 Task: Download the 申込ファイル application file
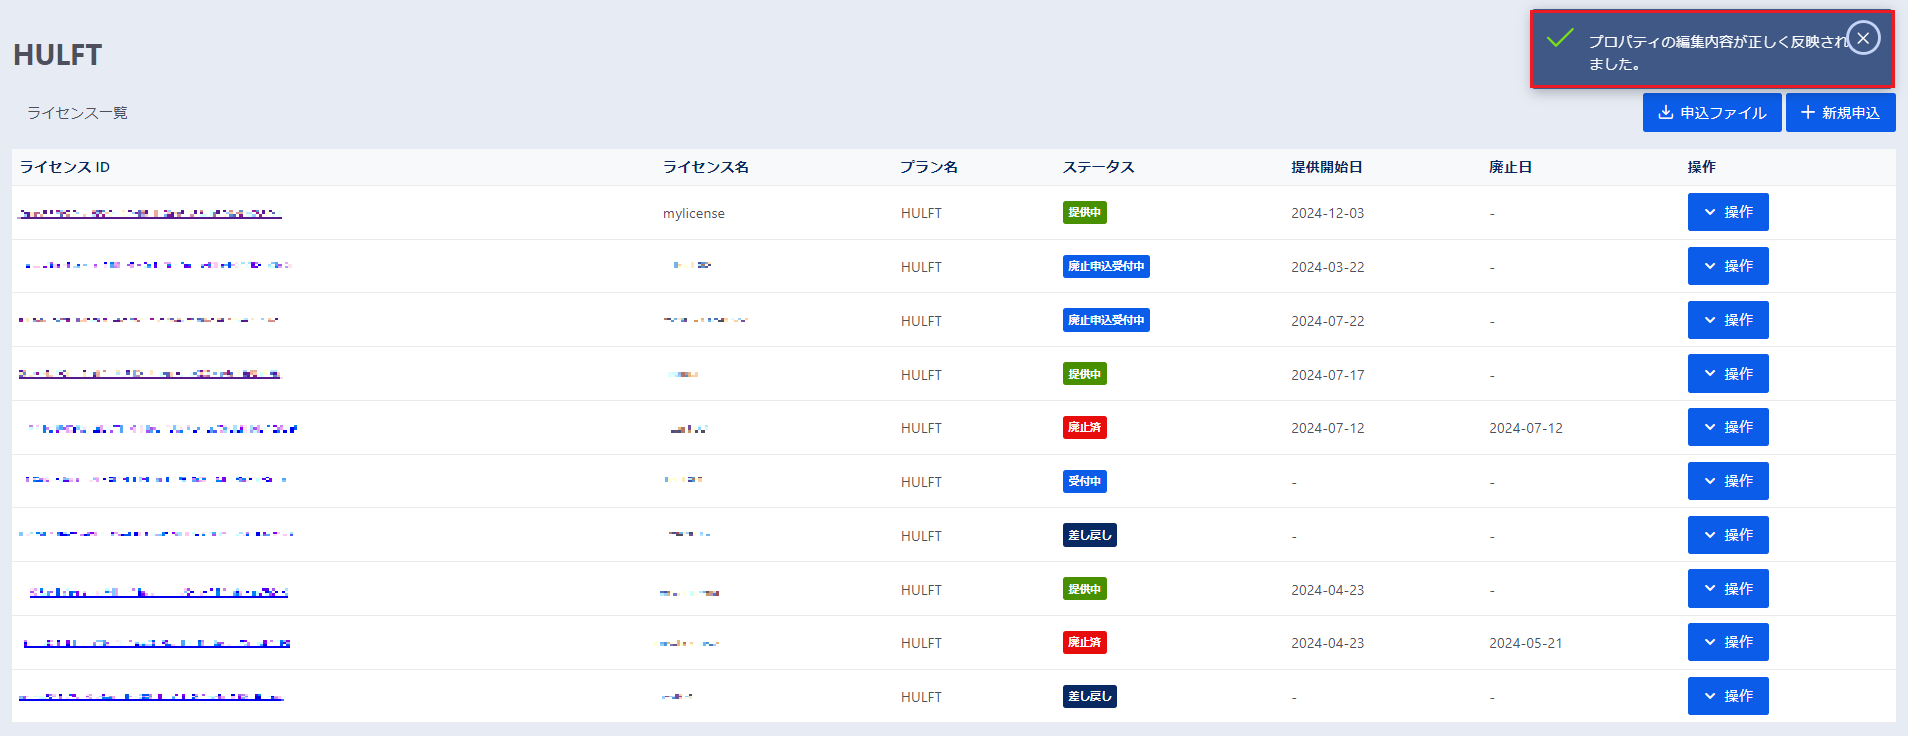coord(1711,113)
